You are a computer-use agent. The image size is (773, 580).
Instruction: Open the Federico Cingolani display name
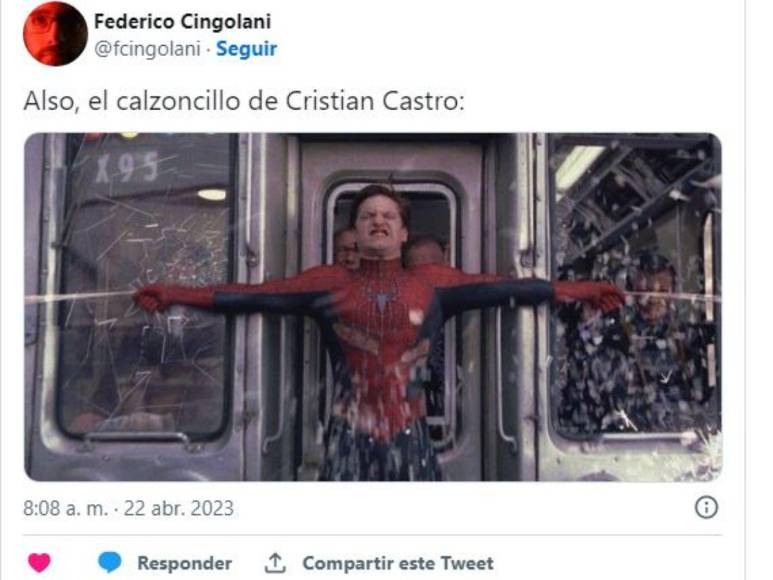[x=182, y=21]
